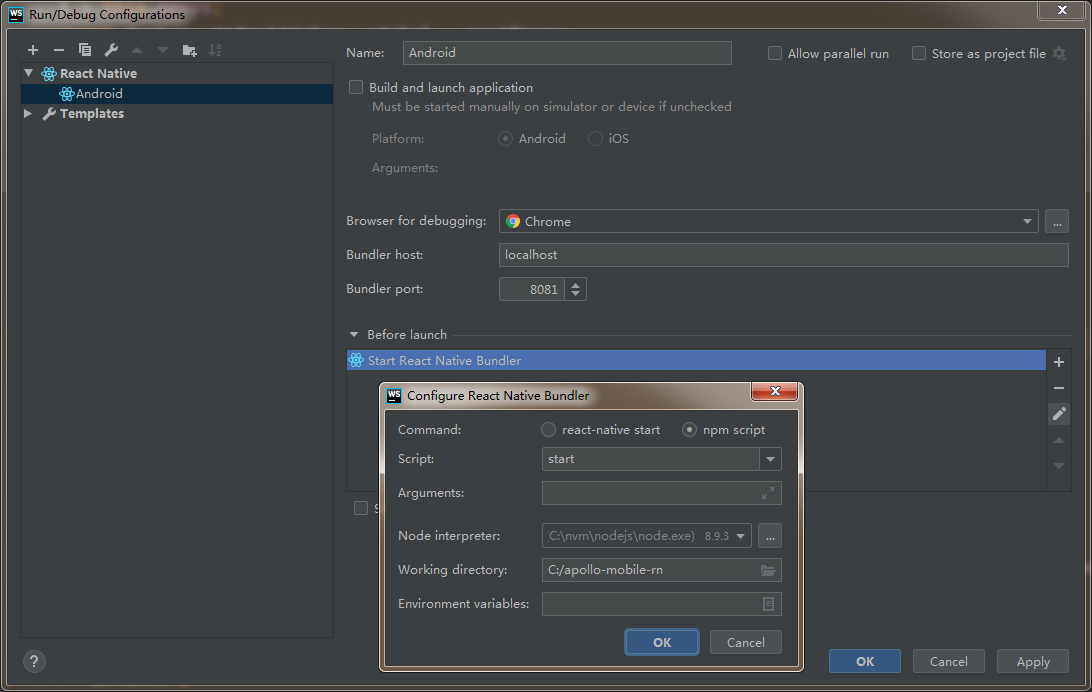
Task: Browse for browsers with ellipsis button beside Chrome
Action: (x=1057, y=221)
